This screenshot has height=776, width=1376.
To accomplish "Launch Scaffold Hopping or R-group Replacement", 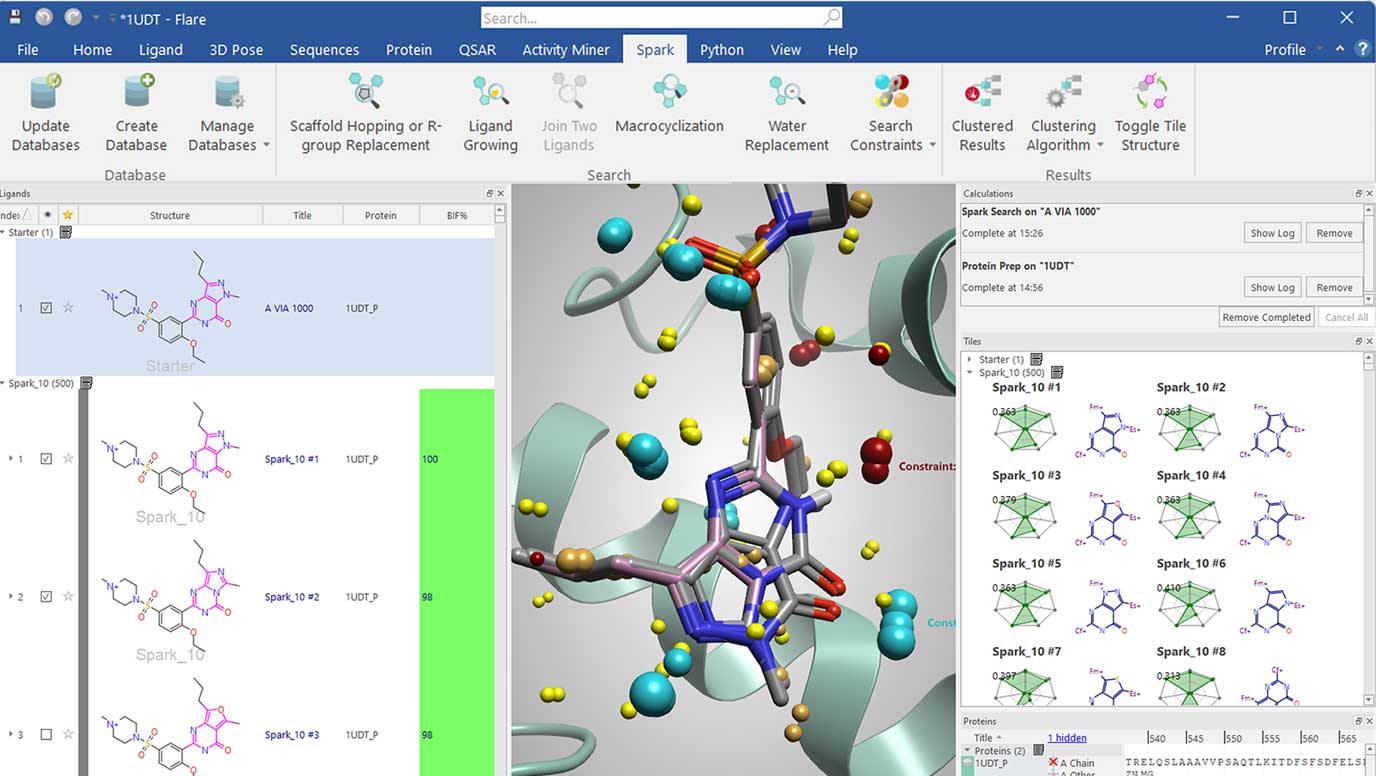I will coord(366,112).
